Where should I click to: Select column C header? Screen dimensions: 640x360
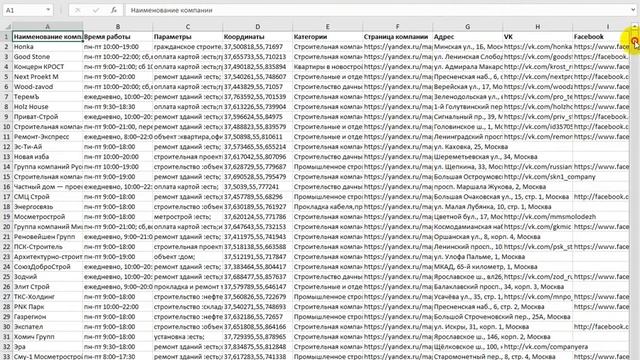(188, 27)
